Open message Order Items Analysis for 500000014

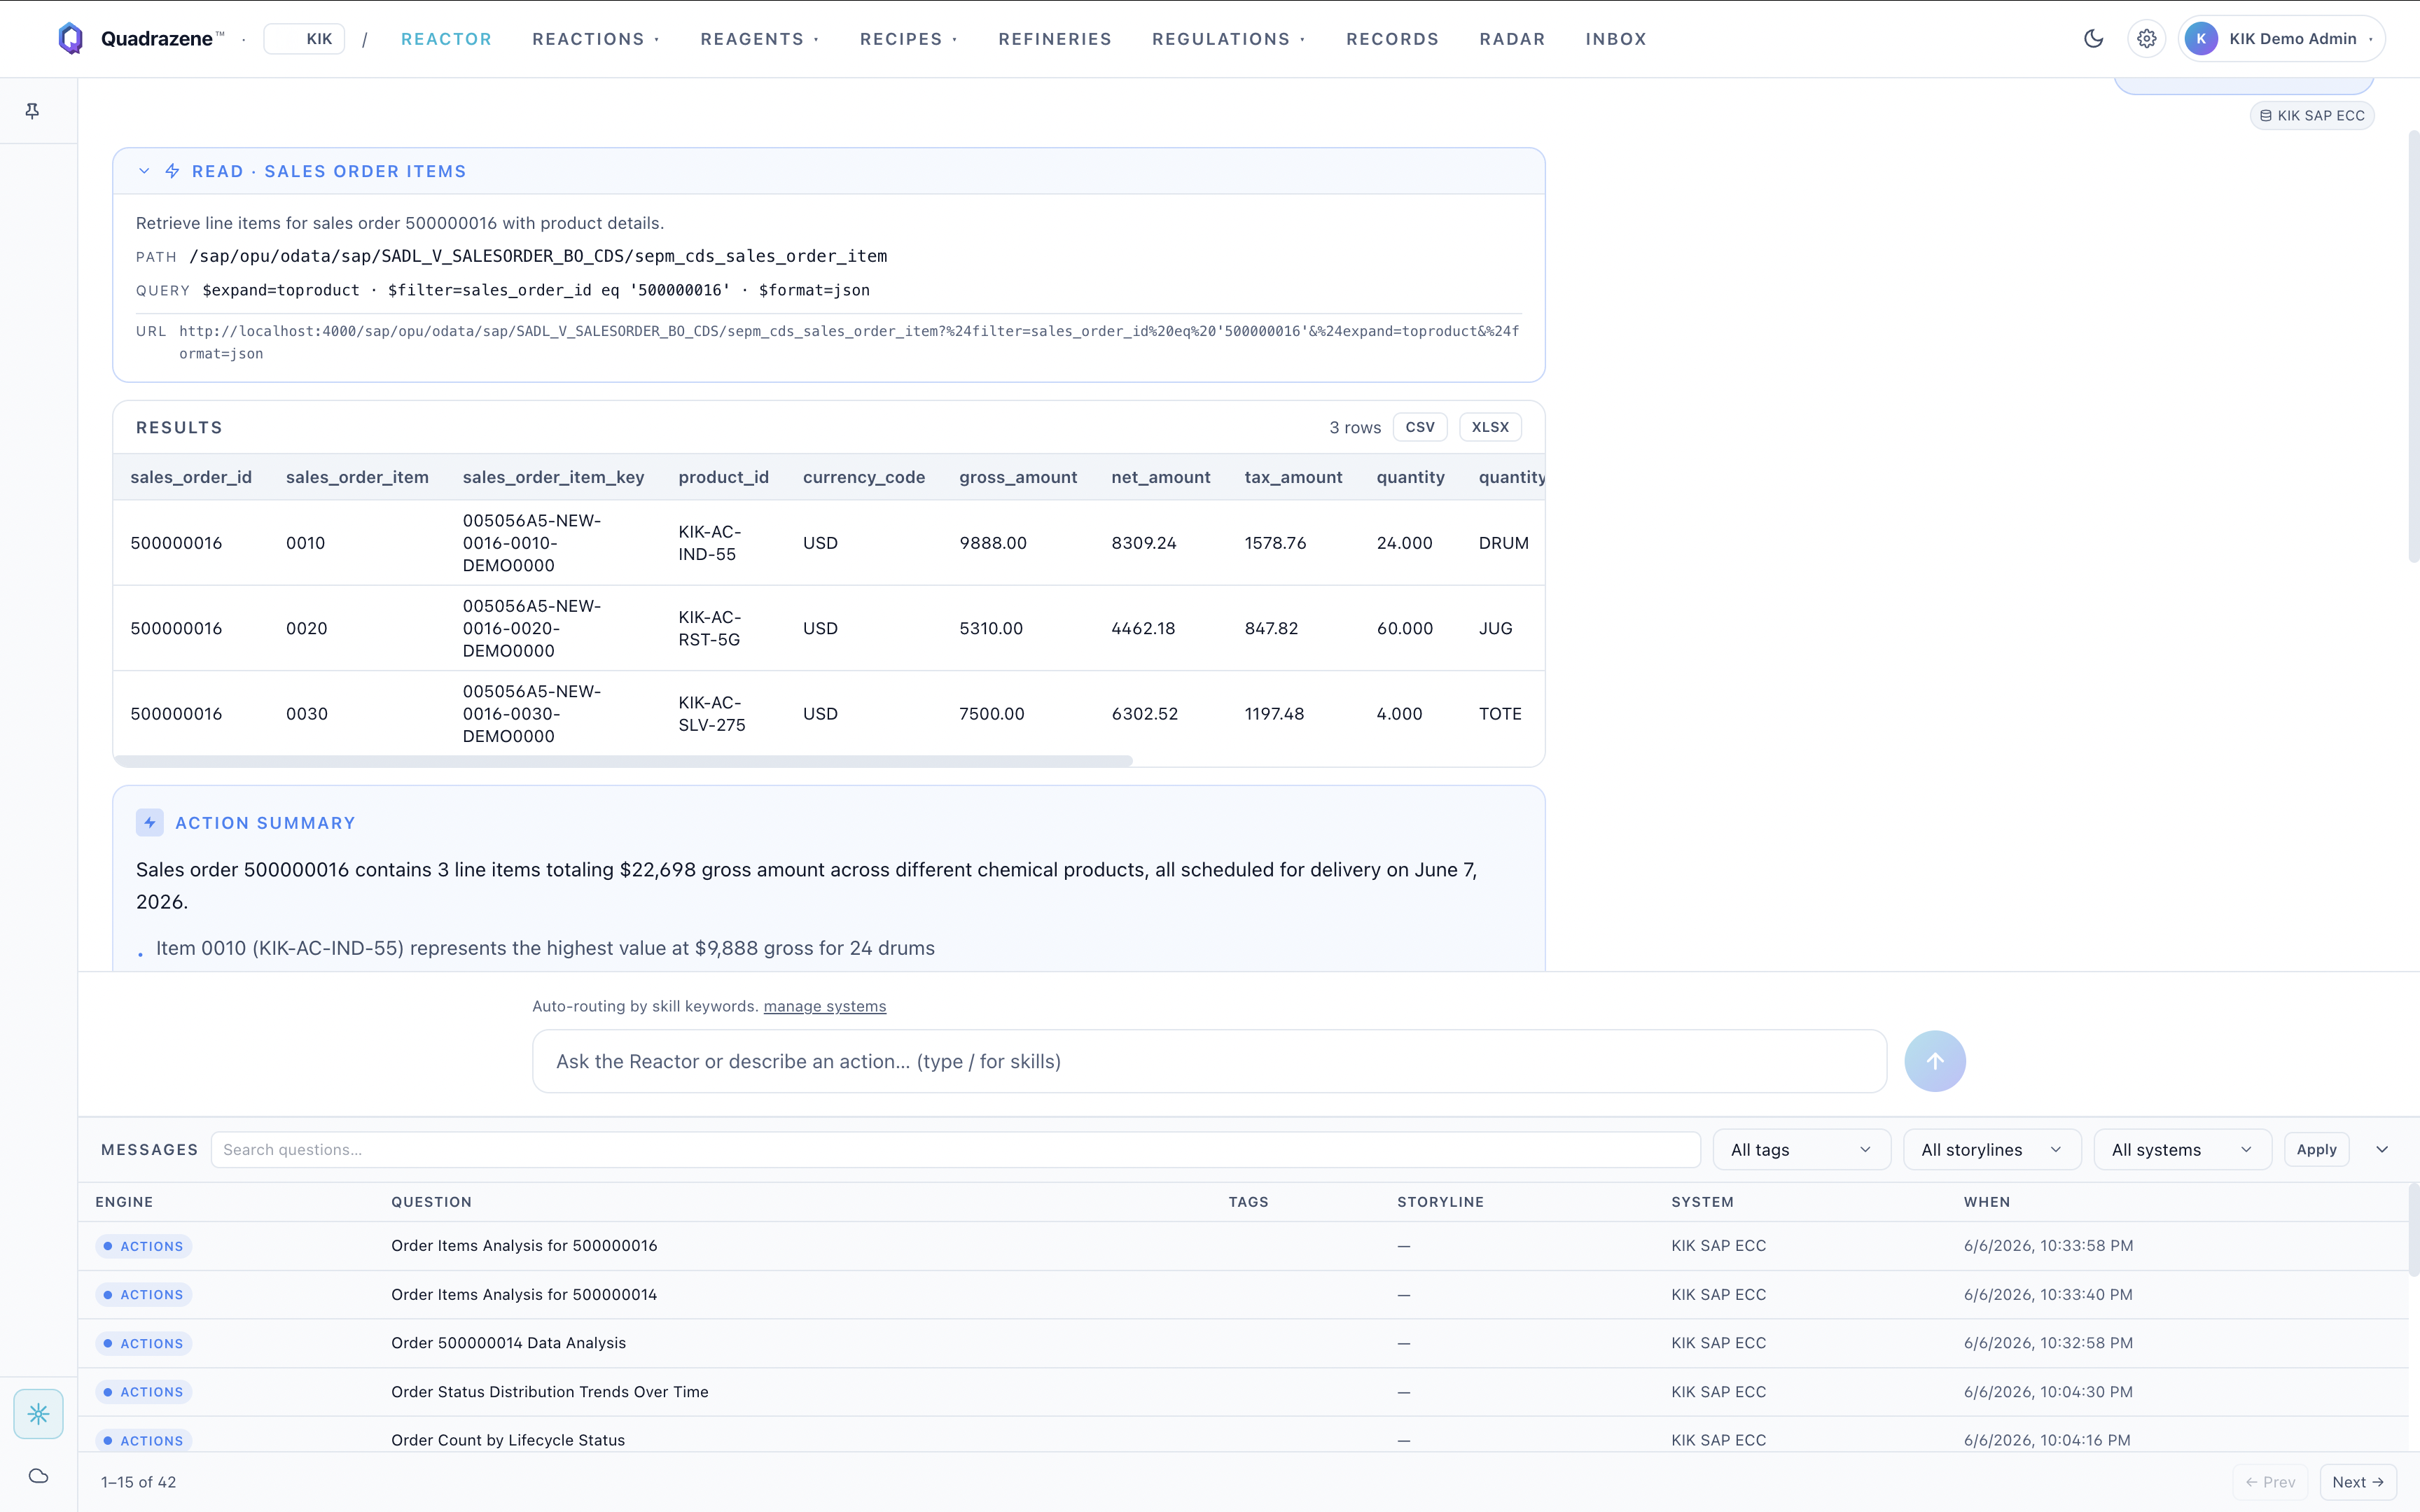tap(1243, 1295)
